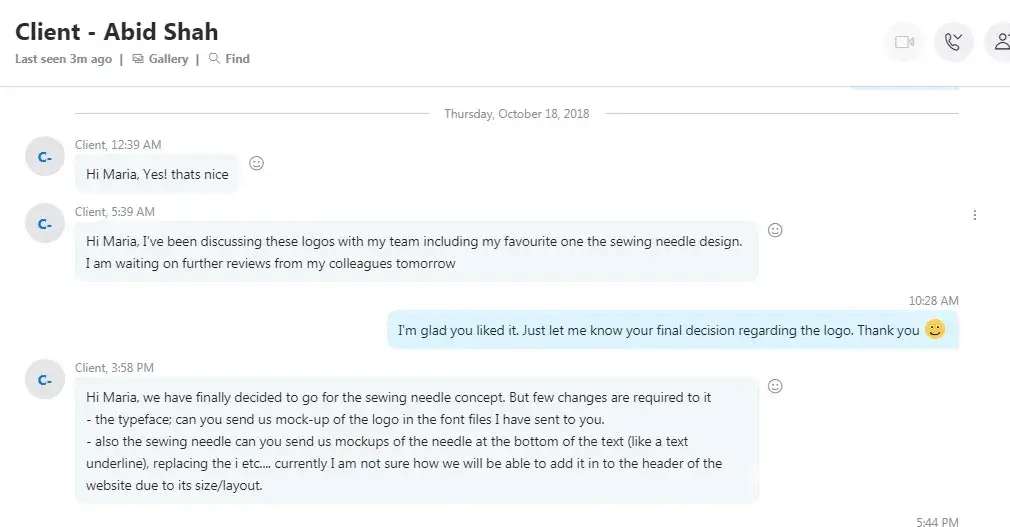
Task: Open the conversation Gallery
Action: point(161,59)
